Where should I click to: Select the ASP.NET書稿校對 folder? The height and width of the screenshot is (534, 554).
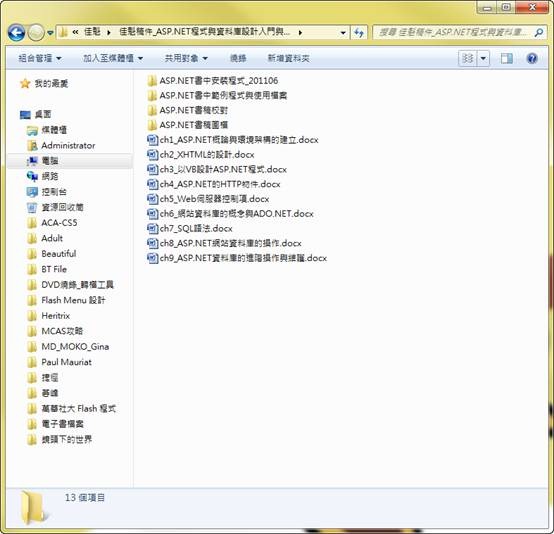187,111
